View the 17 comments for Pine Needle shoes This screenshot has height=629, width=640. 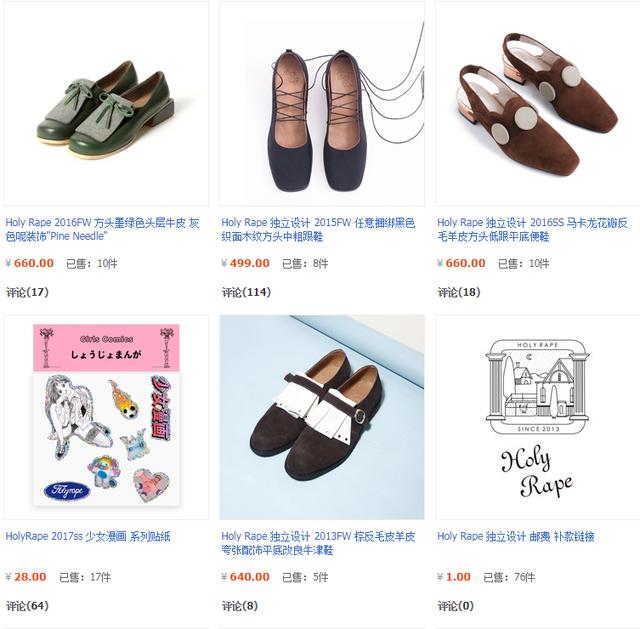click(x=27, y=292)
